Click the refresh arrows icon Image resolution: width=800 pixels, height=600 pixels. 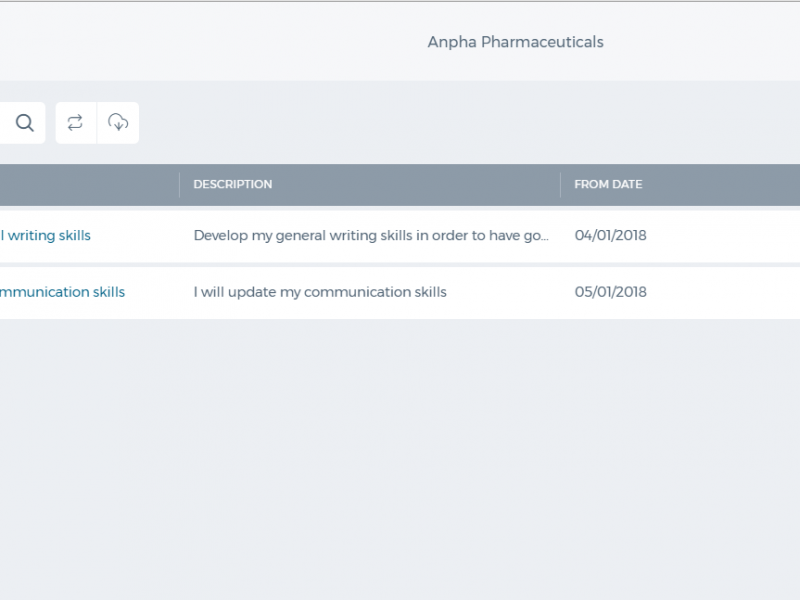tap(75, 123)
